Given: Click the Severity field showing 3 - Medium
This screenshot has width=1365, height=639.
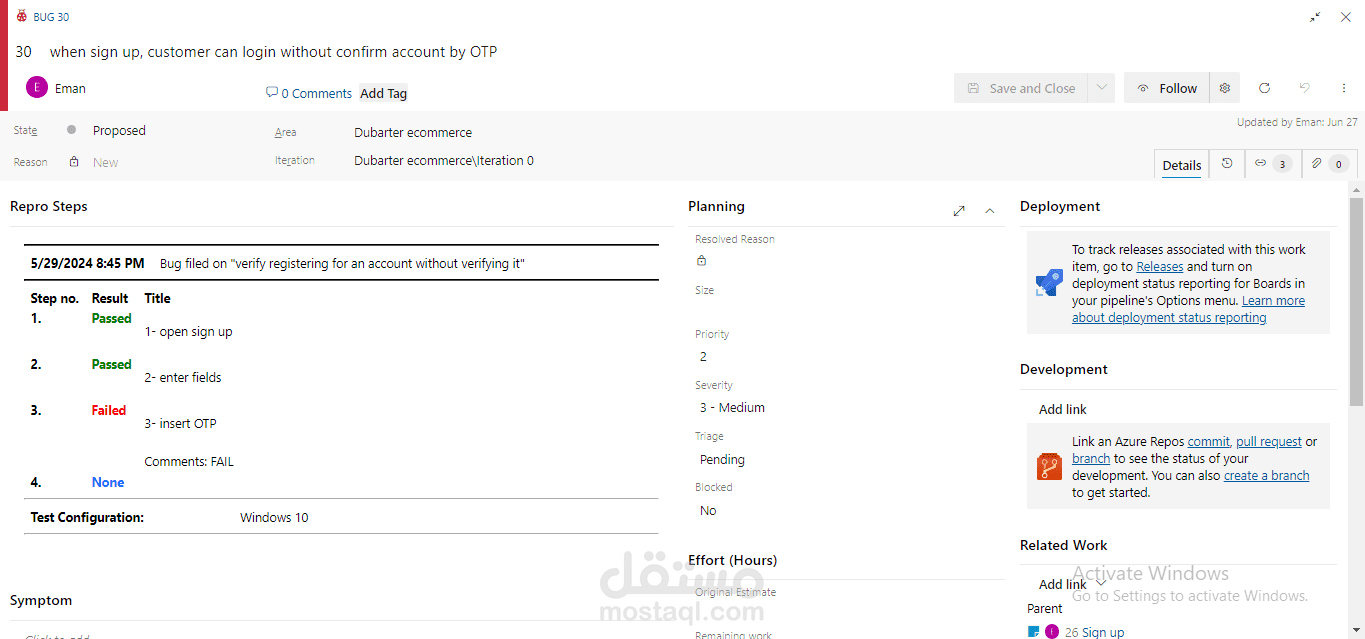Looking at the screenshot, I should click(732, 408).
